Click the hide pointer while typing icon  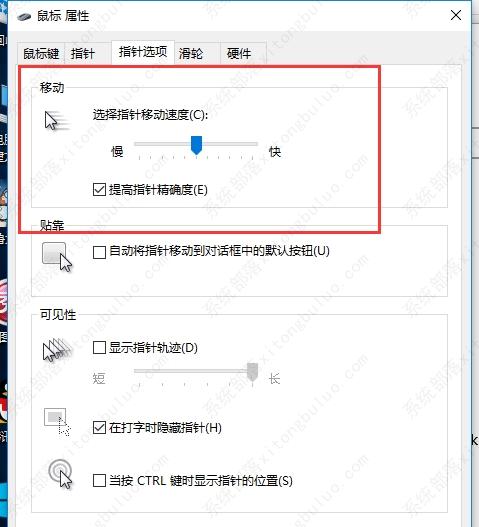57,422
